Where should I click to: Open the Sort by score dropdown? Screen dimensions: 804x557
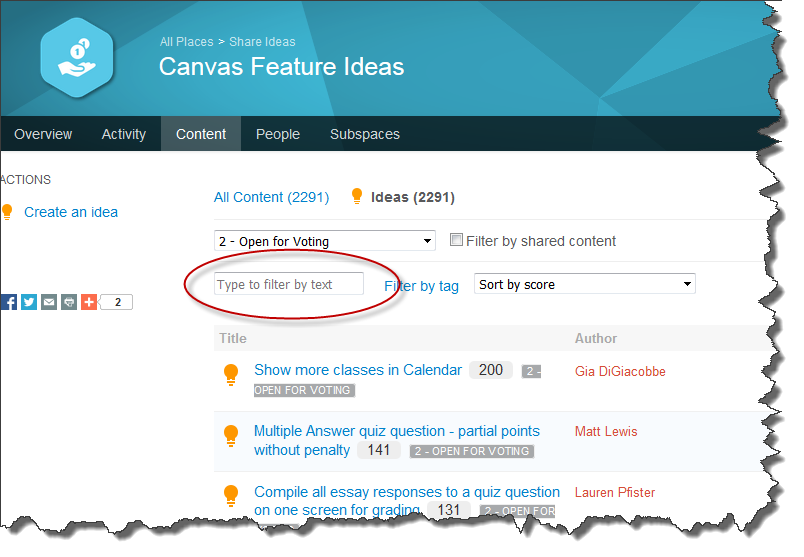[585, 284]
